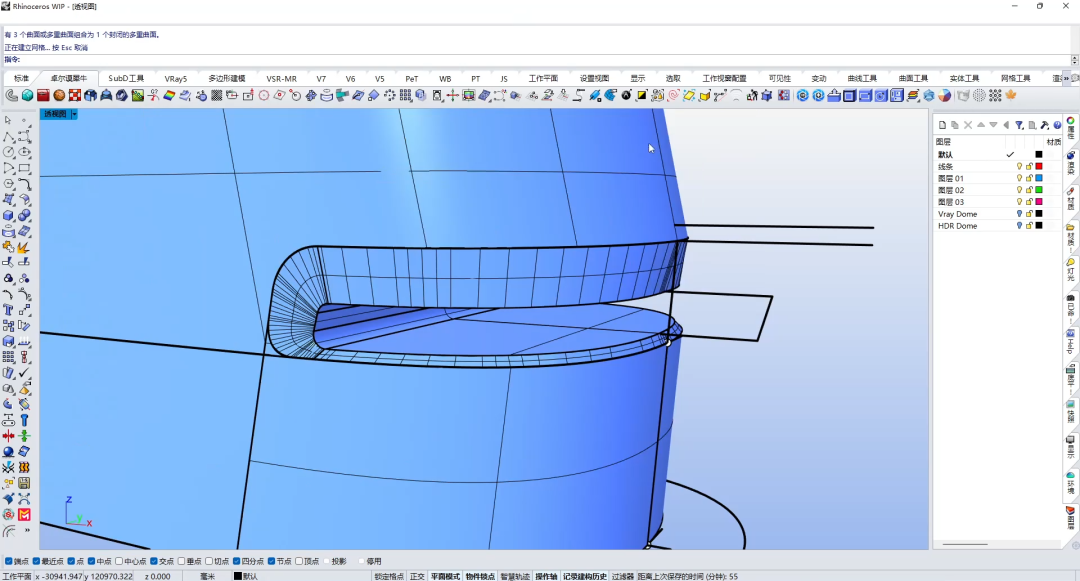Screen dimensions: 1080x581
Task: Click the circular dotted polar array icon
Action: 390,96
